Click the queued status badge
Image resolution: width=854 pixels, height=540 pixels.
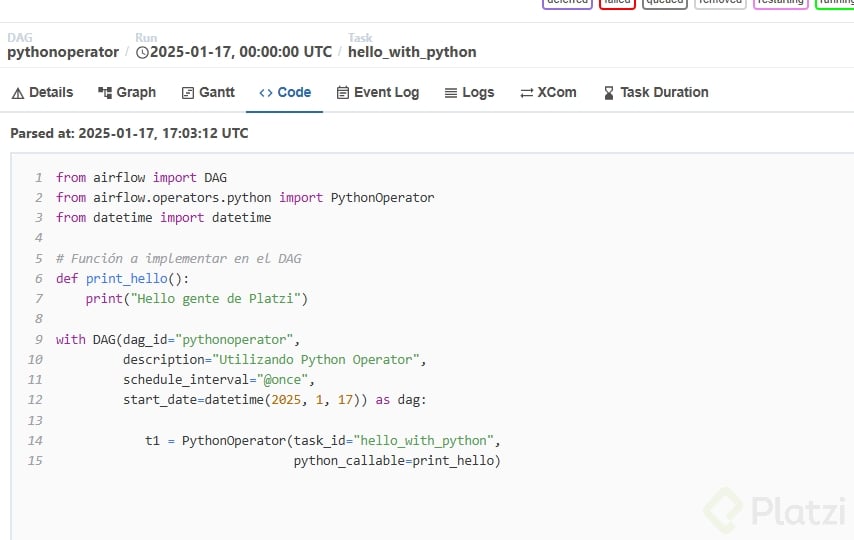(x=664, y=3)
